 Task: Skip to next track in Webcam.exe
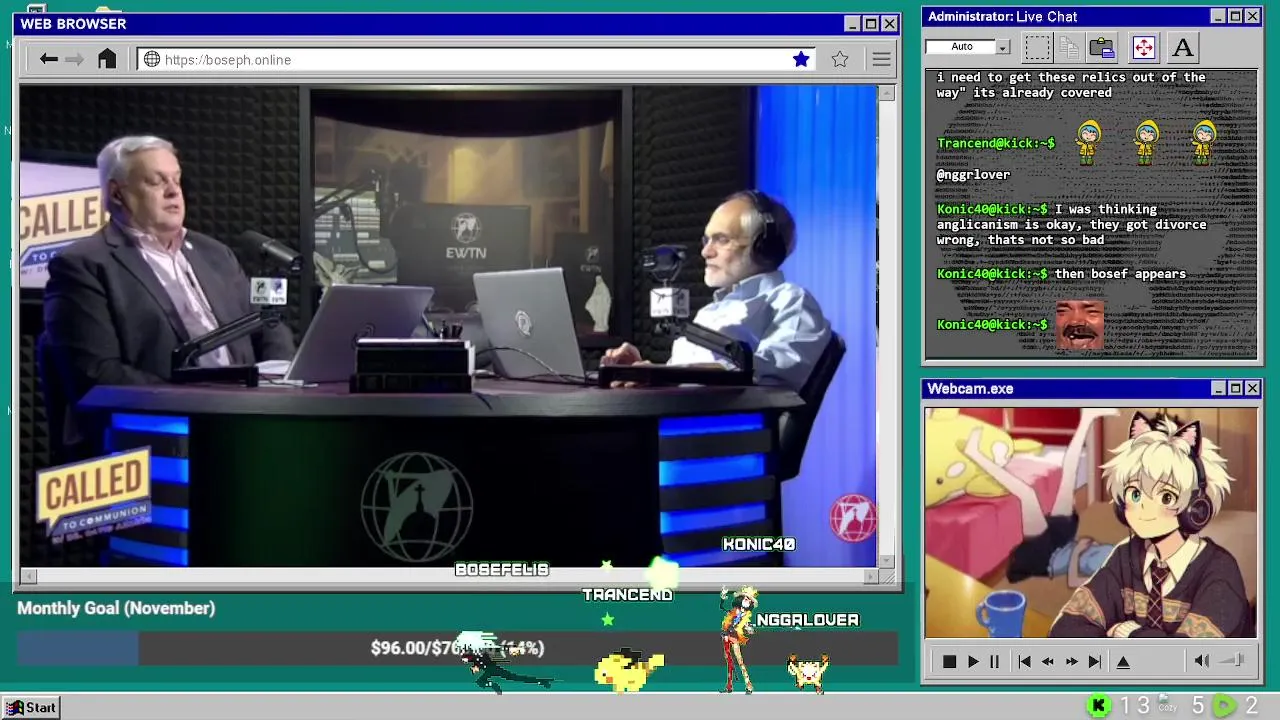pos(1095,661)
